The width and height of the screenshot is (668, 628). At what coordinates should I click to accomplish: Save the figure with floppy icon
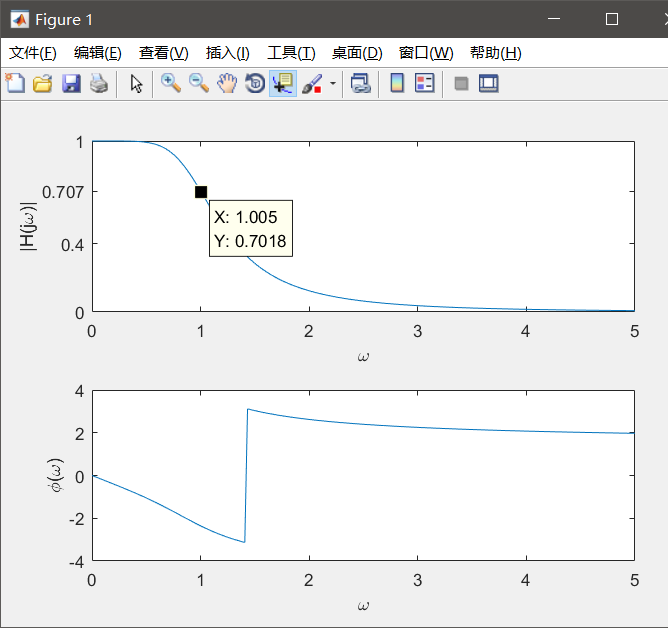[x=71, y=83]
